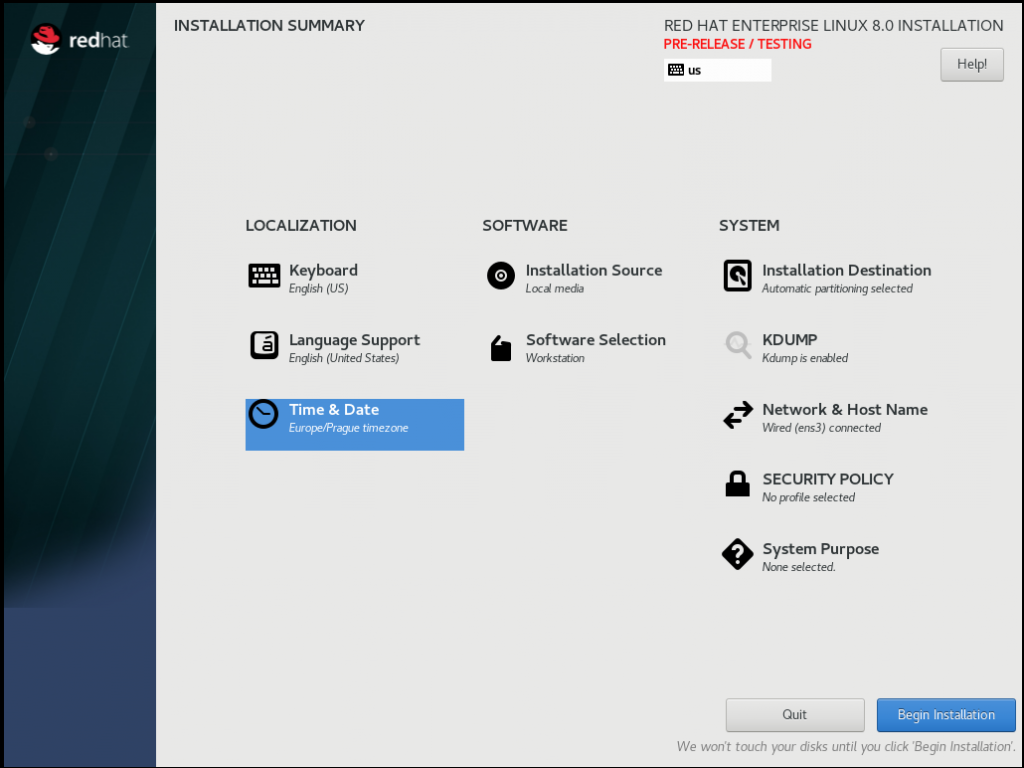Click the "We won't touch your disks" note
Image resolution: width=1024 pixels, height=768 pixels.
(x=846, y=746)
